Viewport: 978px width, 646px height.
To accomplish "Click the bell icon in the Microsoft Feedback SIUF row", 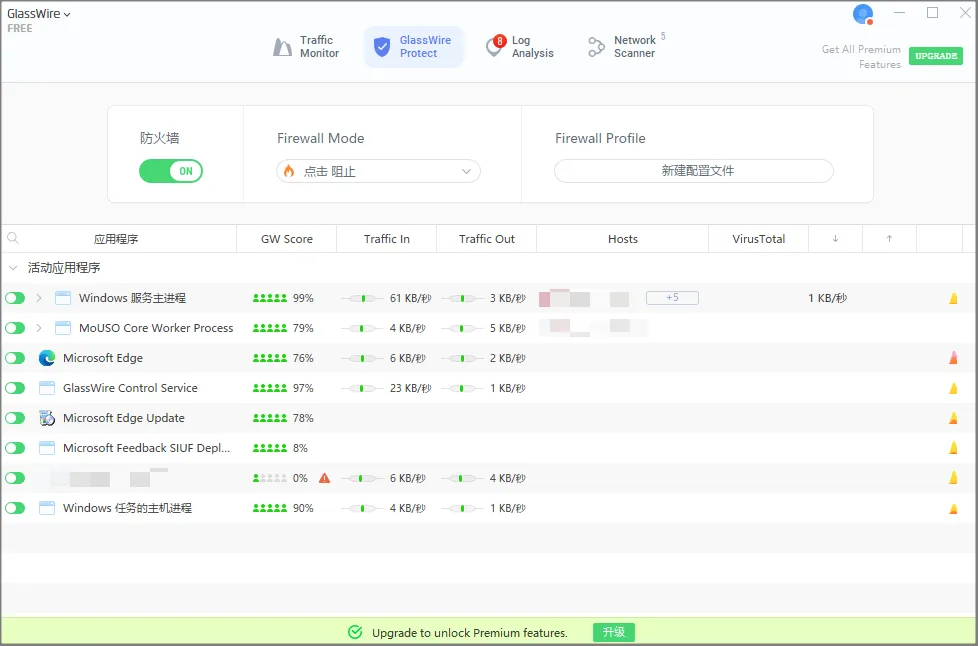I will tap(953, 448).
